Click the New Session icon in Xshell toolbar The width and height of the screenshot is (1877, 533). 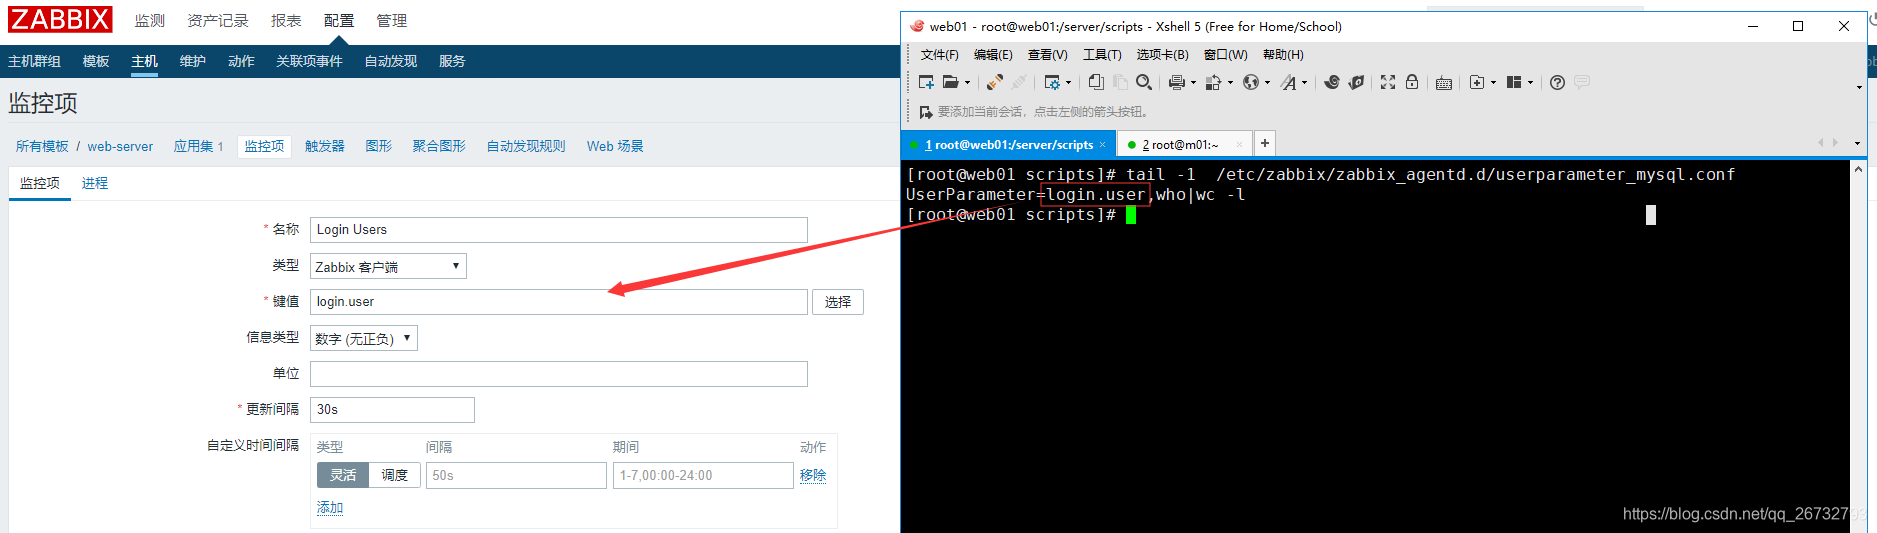pos(926,82)
